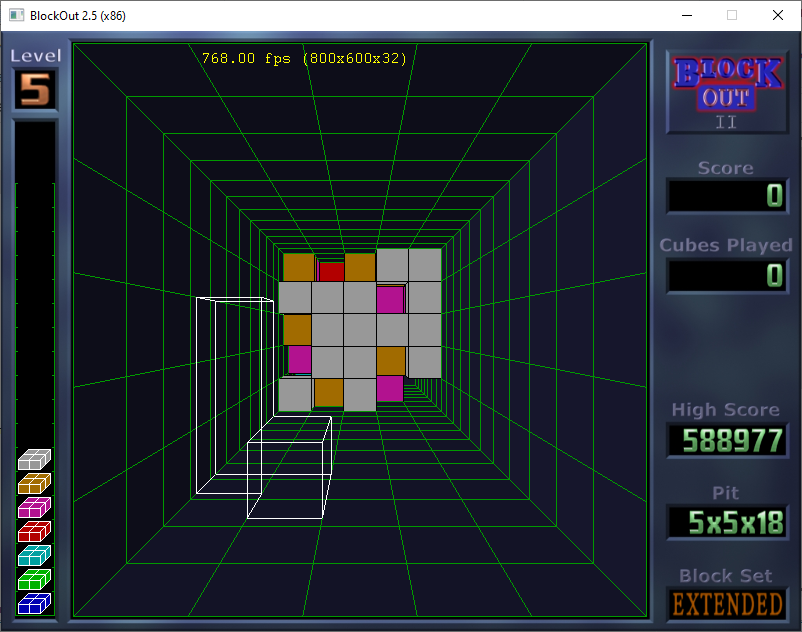
Task: Close the BlockOut window
Action: coord(777,15)
